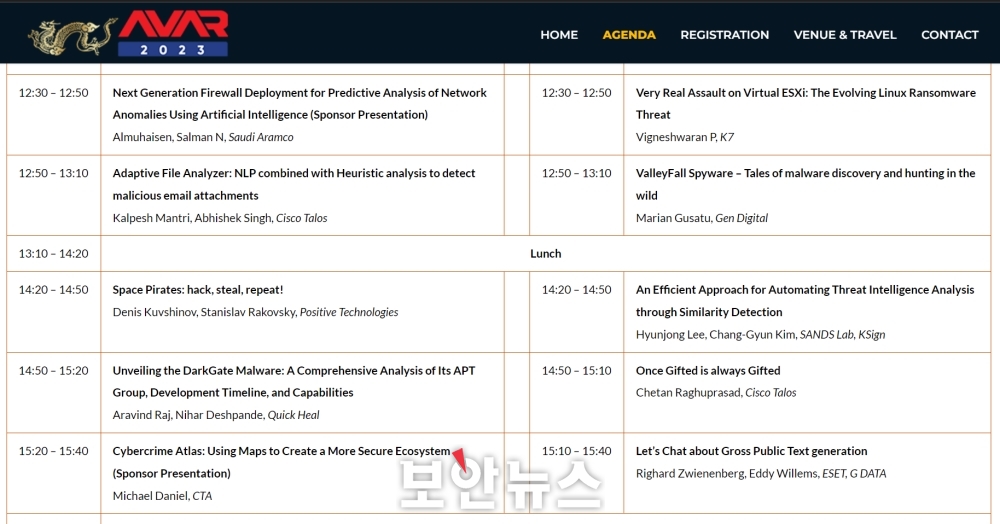
Task: Click 'Hyunjong Lee, Chang-Gyun Kim' speaker line
Action: coord(760,335)
